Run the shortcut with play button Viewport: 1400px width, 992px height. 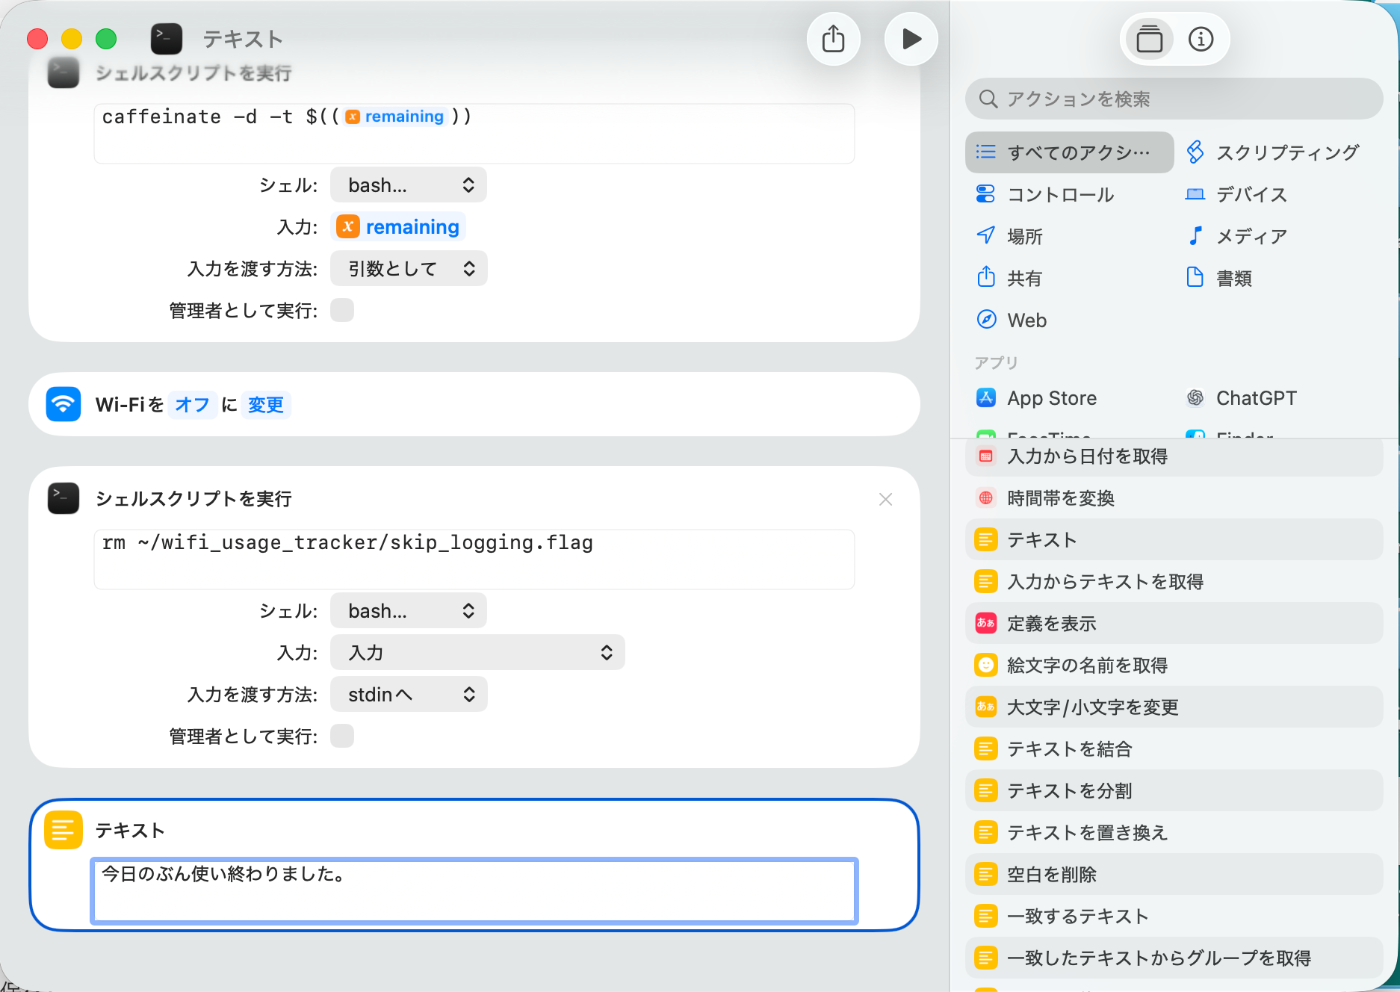pyautogui.click(x=911, y=39)
